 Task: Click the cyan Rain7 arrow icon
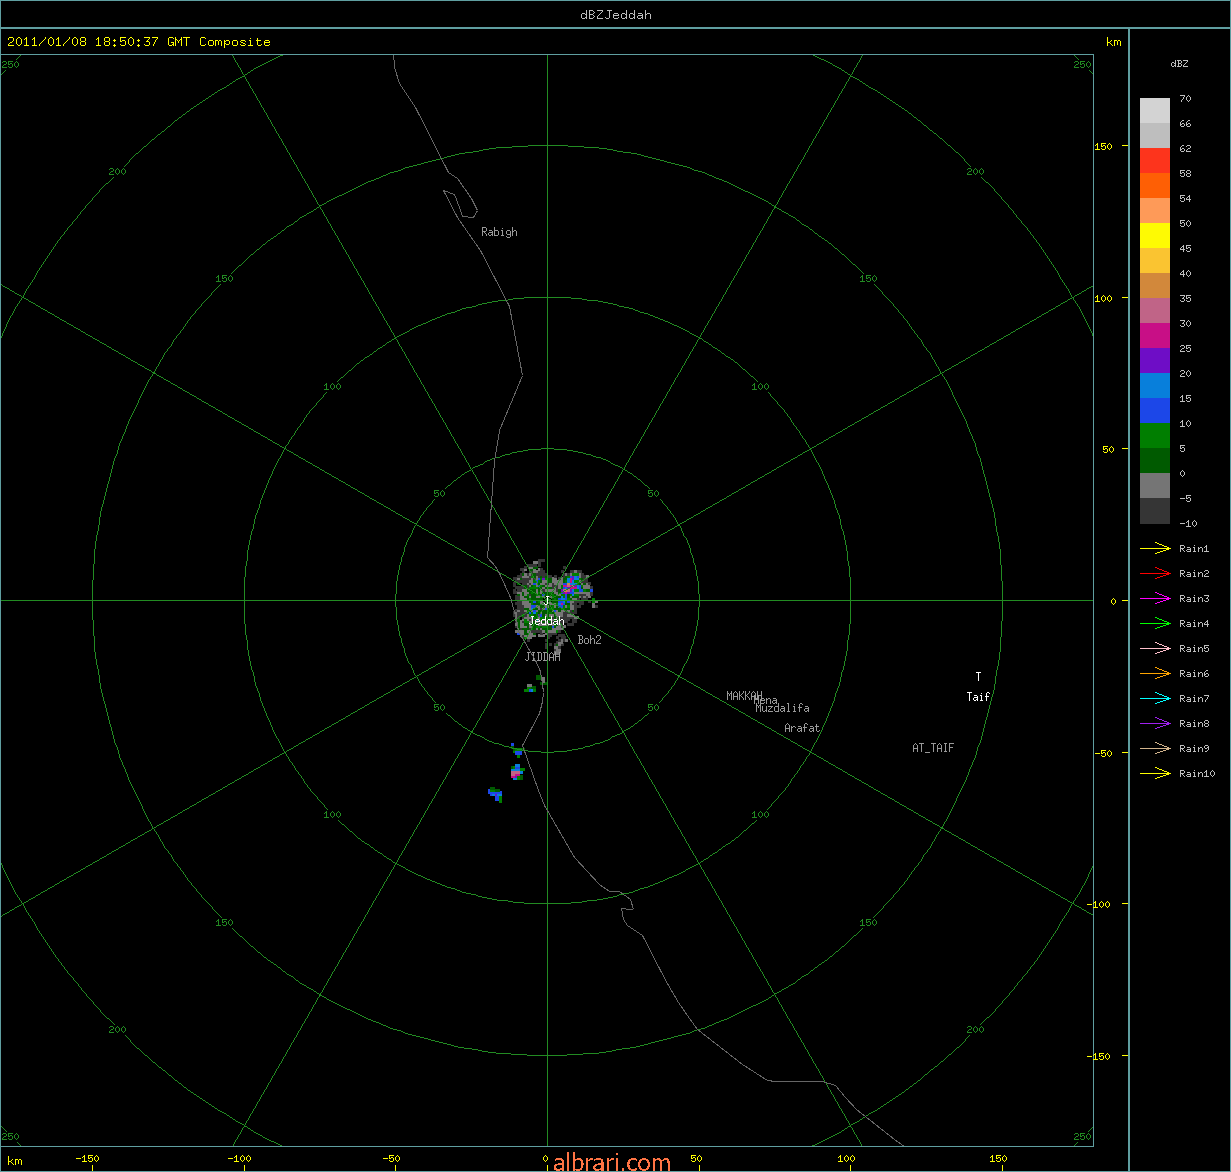tap(1155, 698)
